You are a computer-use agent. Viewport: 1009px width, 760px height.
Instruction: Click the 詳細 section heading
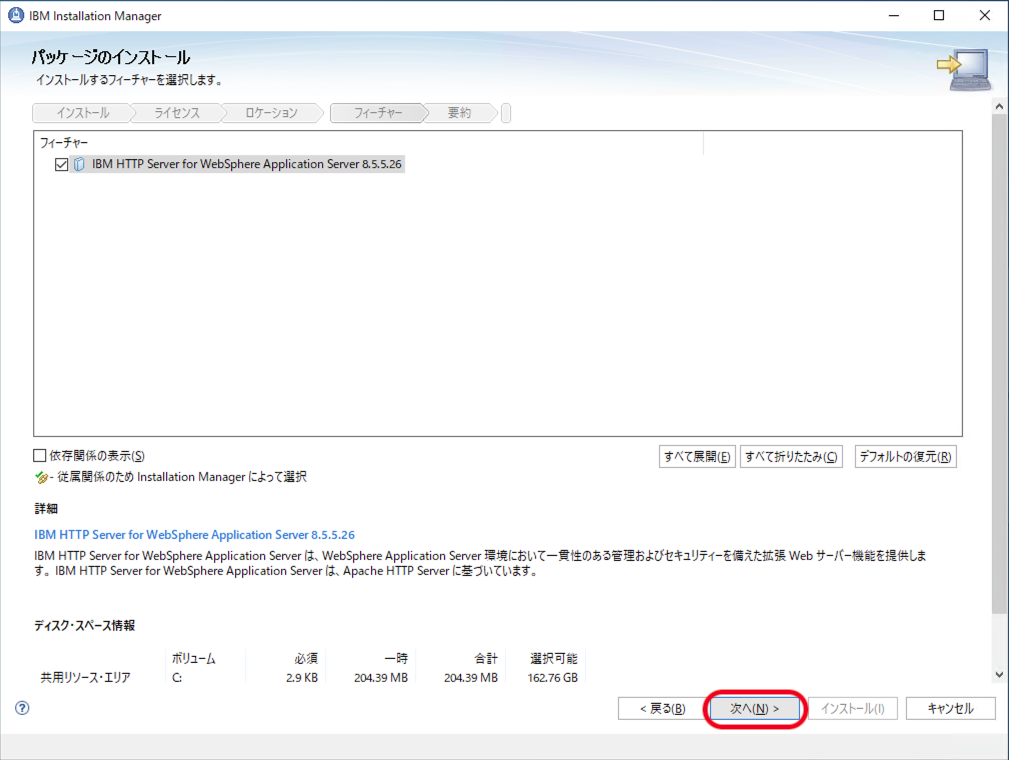coord(46,508)
